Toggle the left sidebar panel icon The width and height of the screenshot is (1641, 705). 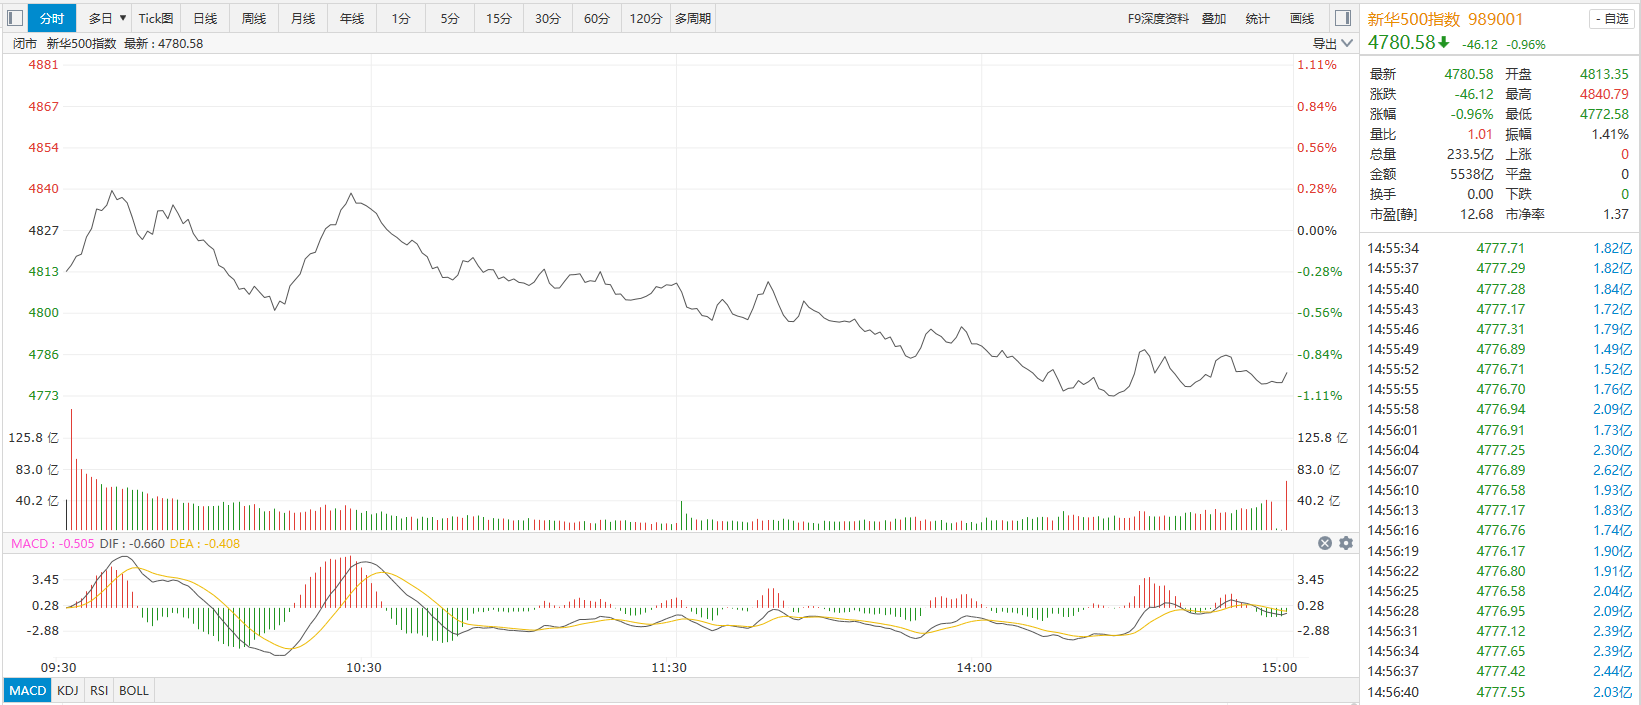click(15, 18)
